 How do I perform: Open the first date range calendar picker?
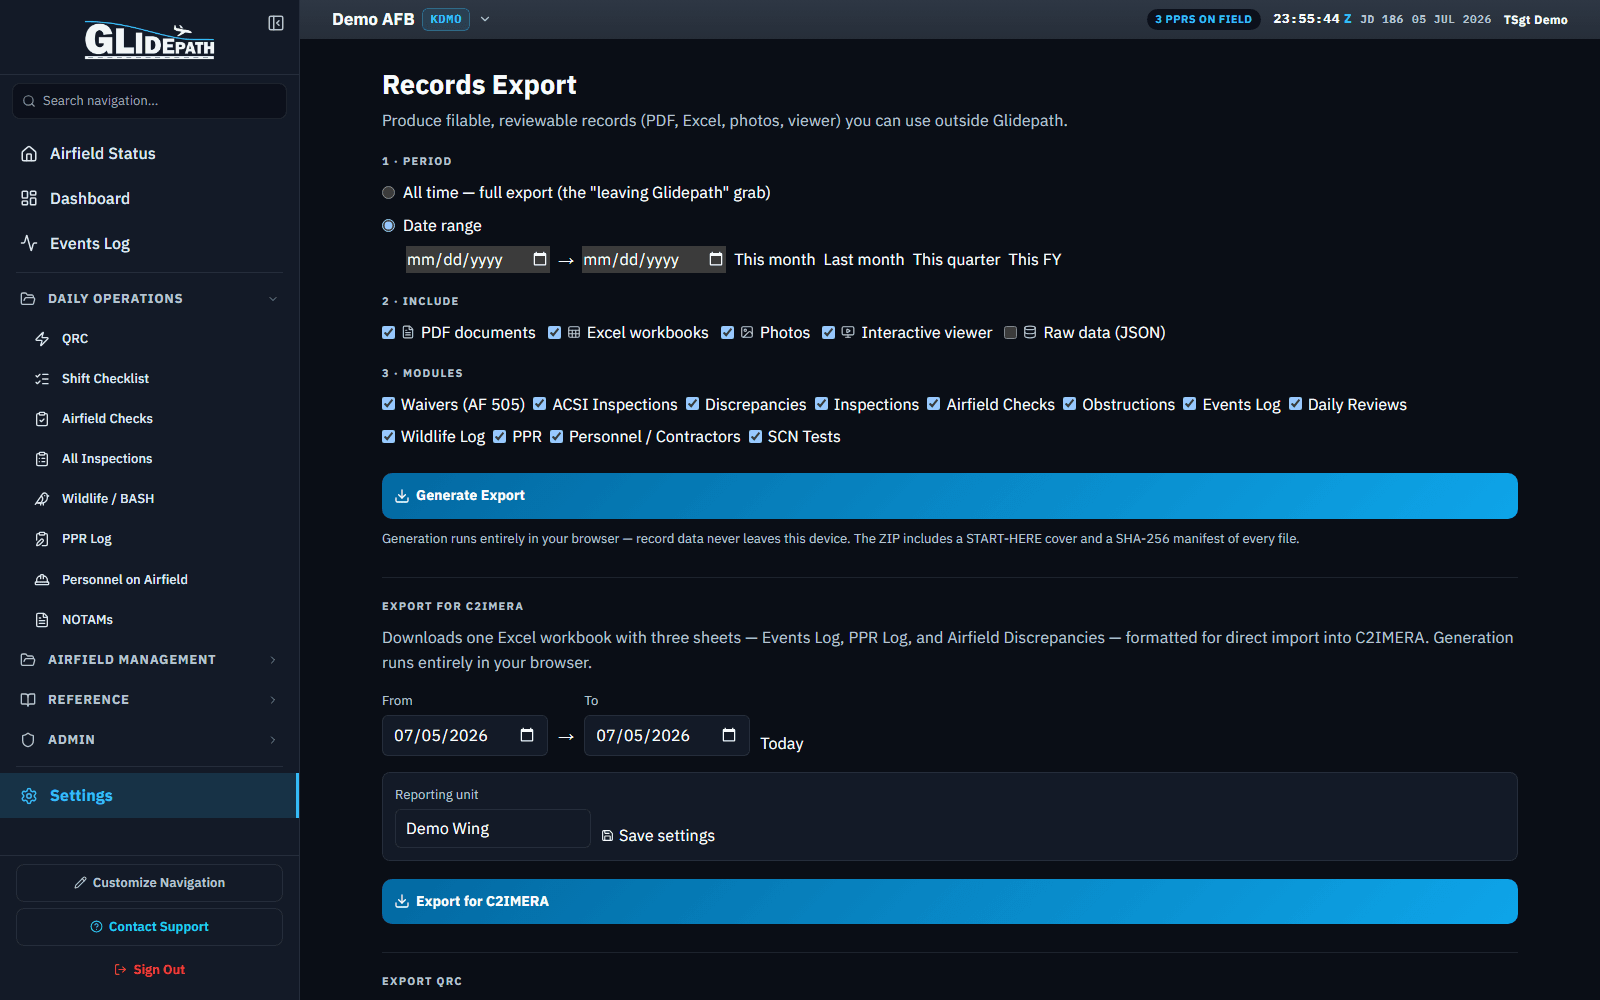pyautogui.click(x=540, y=260)
